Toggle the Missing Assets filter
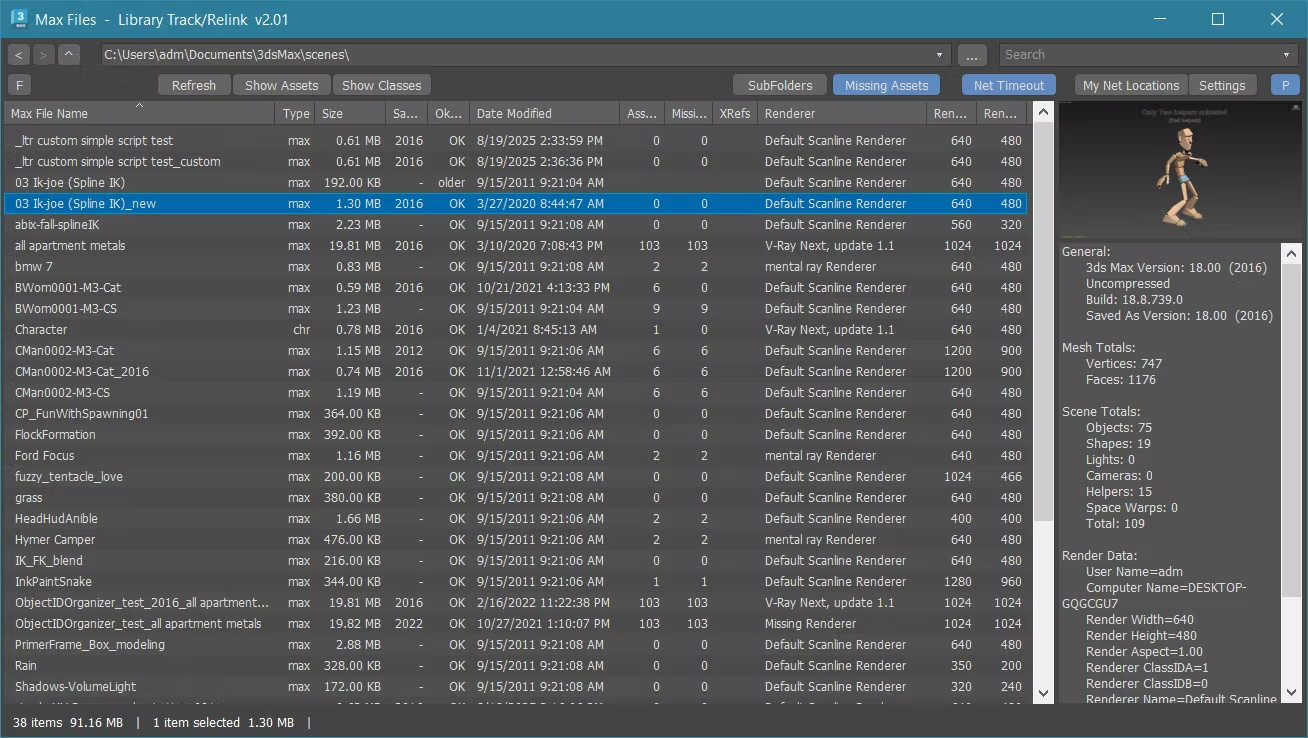Screen dimensions: 1308x738 tap(886, 85)
